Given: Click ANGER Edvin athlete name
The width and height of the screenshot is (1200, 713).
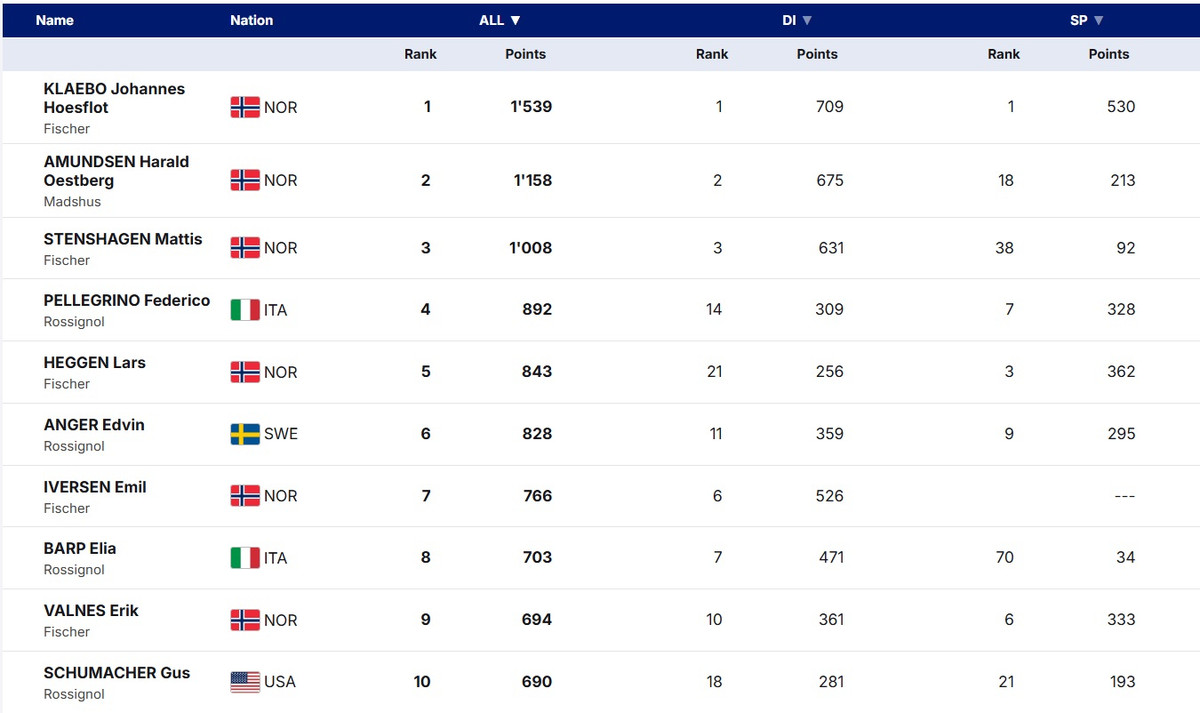Looking at the screenshot, I should point(94,425).
